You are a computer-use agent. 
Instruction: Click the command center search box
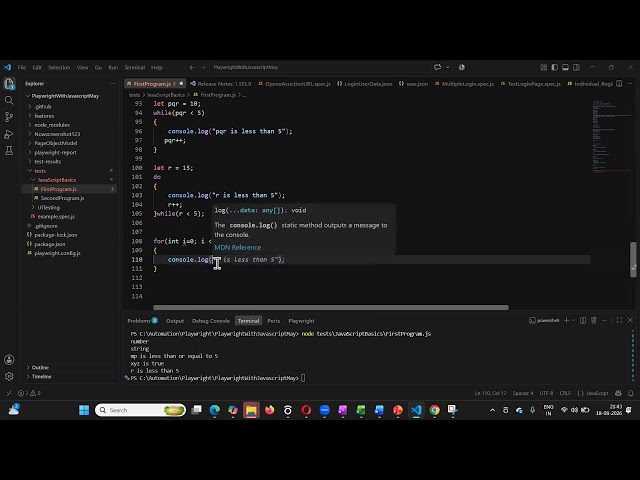pos(320,67)
